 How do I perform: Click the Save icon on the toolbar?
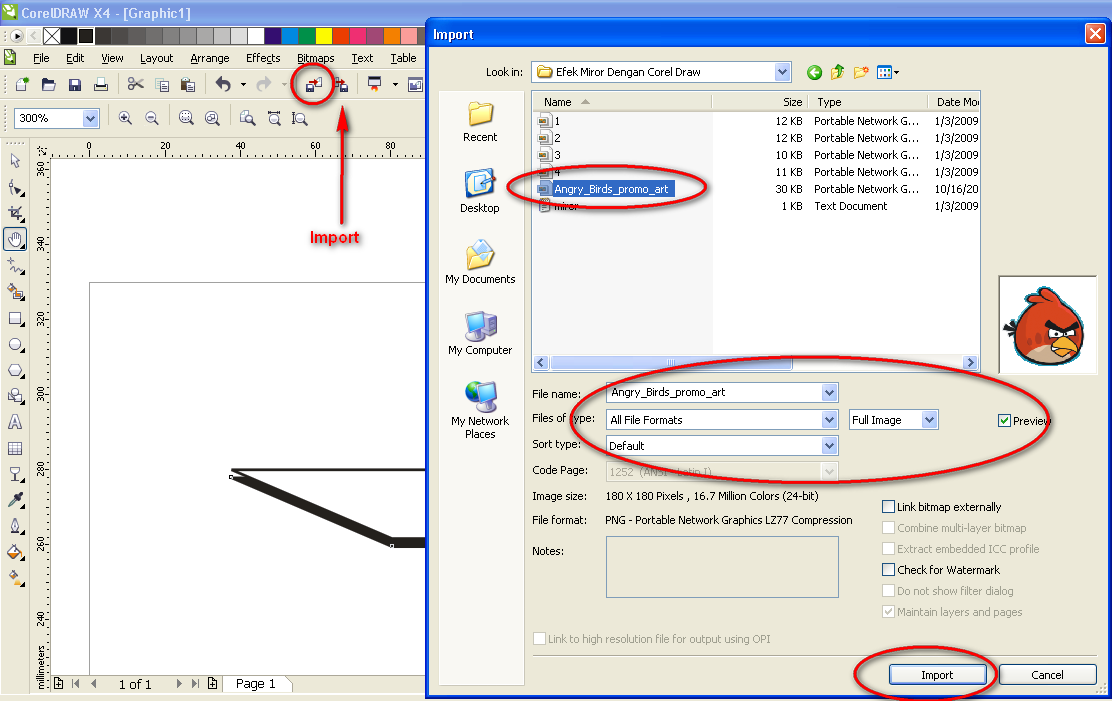tap(74, 84)
